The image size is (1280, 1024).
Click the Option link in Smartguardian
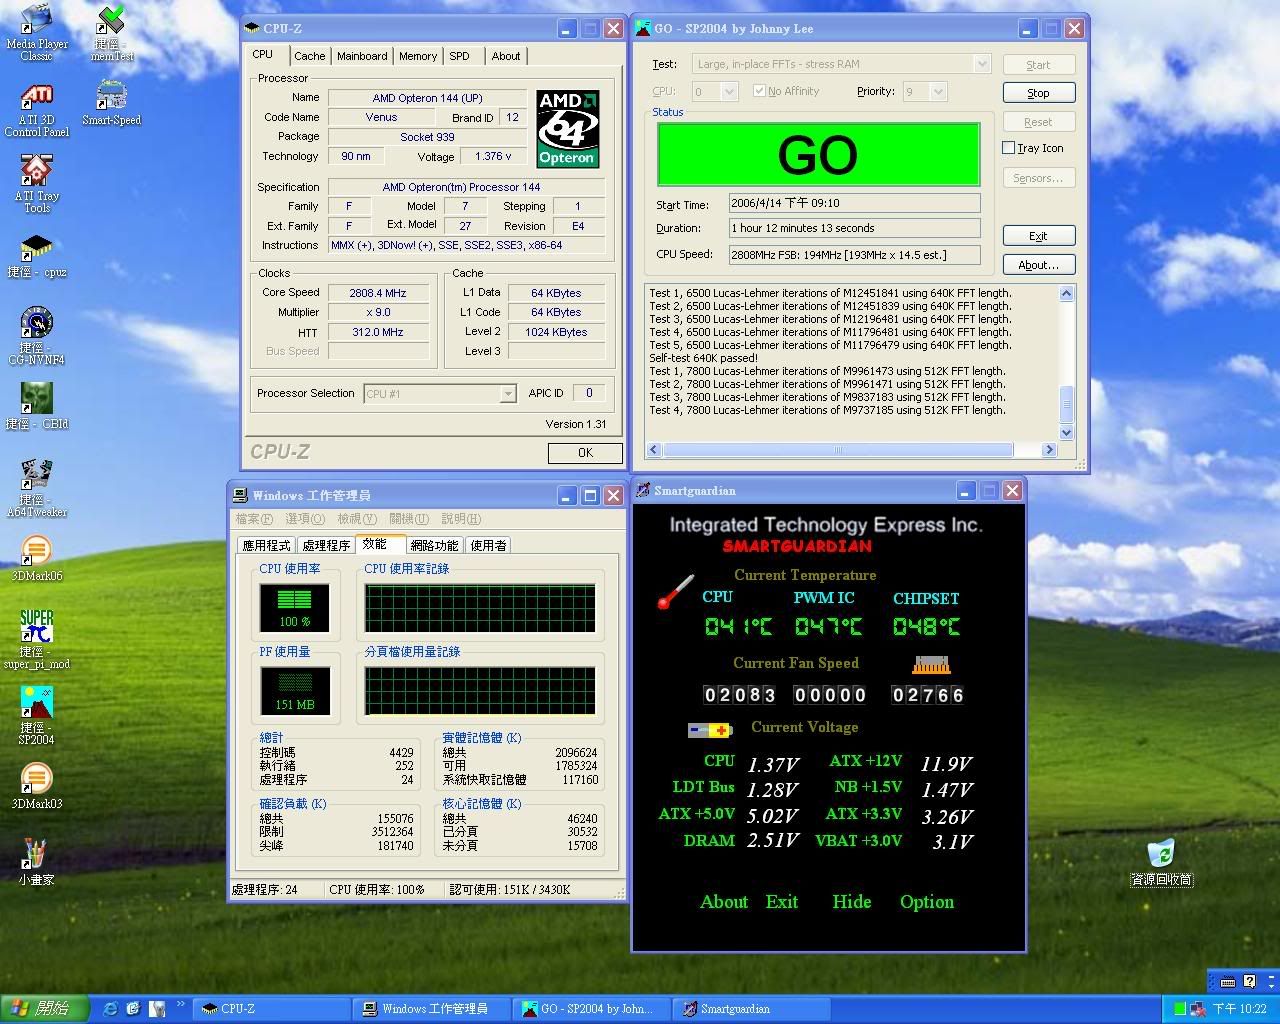(x=927, y=902)
